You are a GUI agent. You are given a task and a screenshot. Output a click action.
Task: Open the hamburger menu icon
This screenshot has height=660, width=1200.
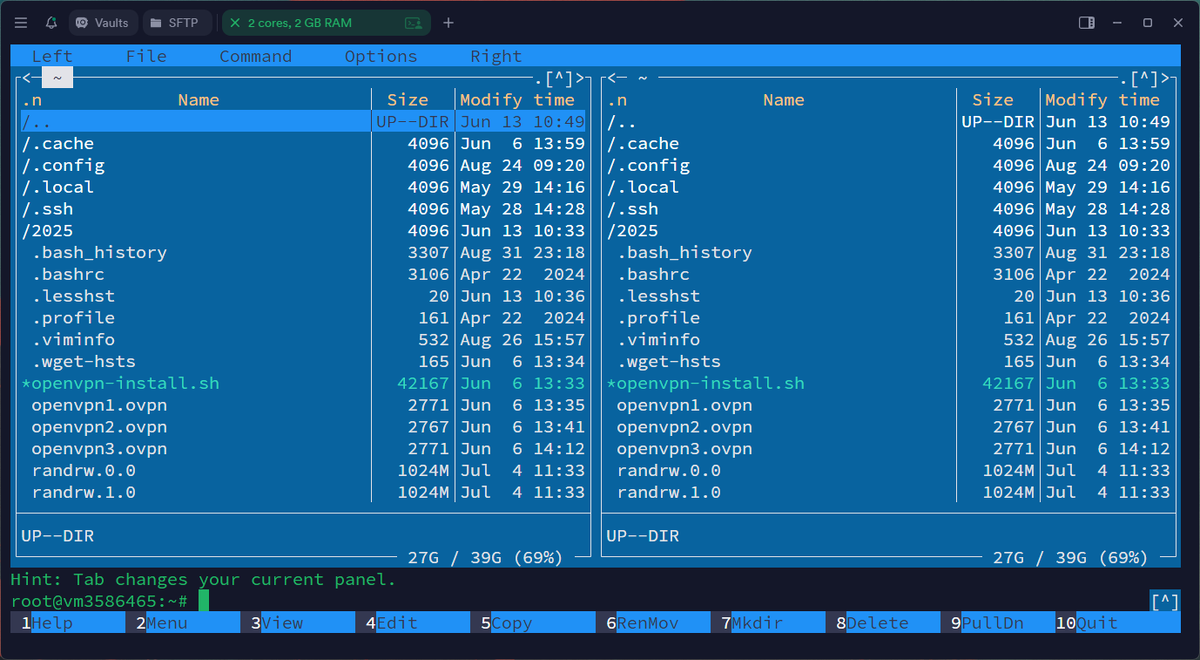tap(20, 22)
